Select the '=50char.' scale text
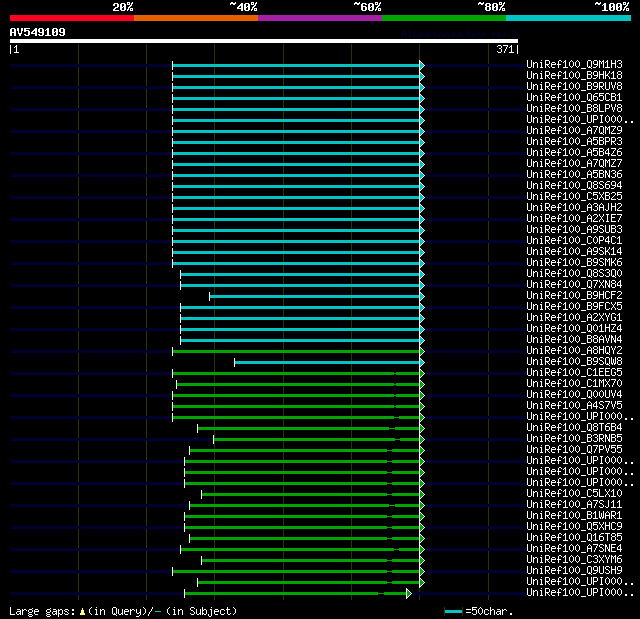 click(489, 611)
